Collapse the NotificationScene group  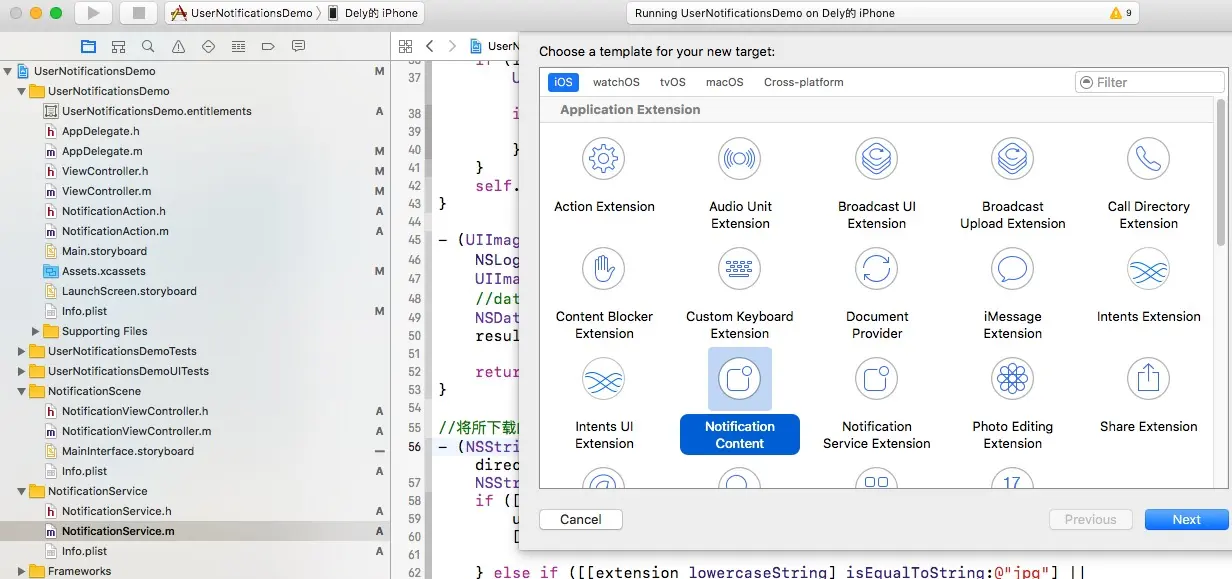22,391
